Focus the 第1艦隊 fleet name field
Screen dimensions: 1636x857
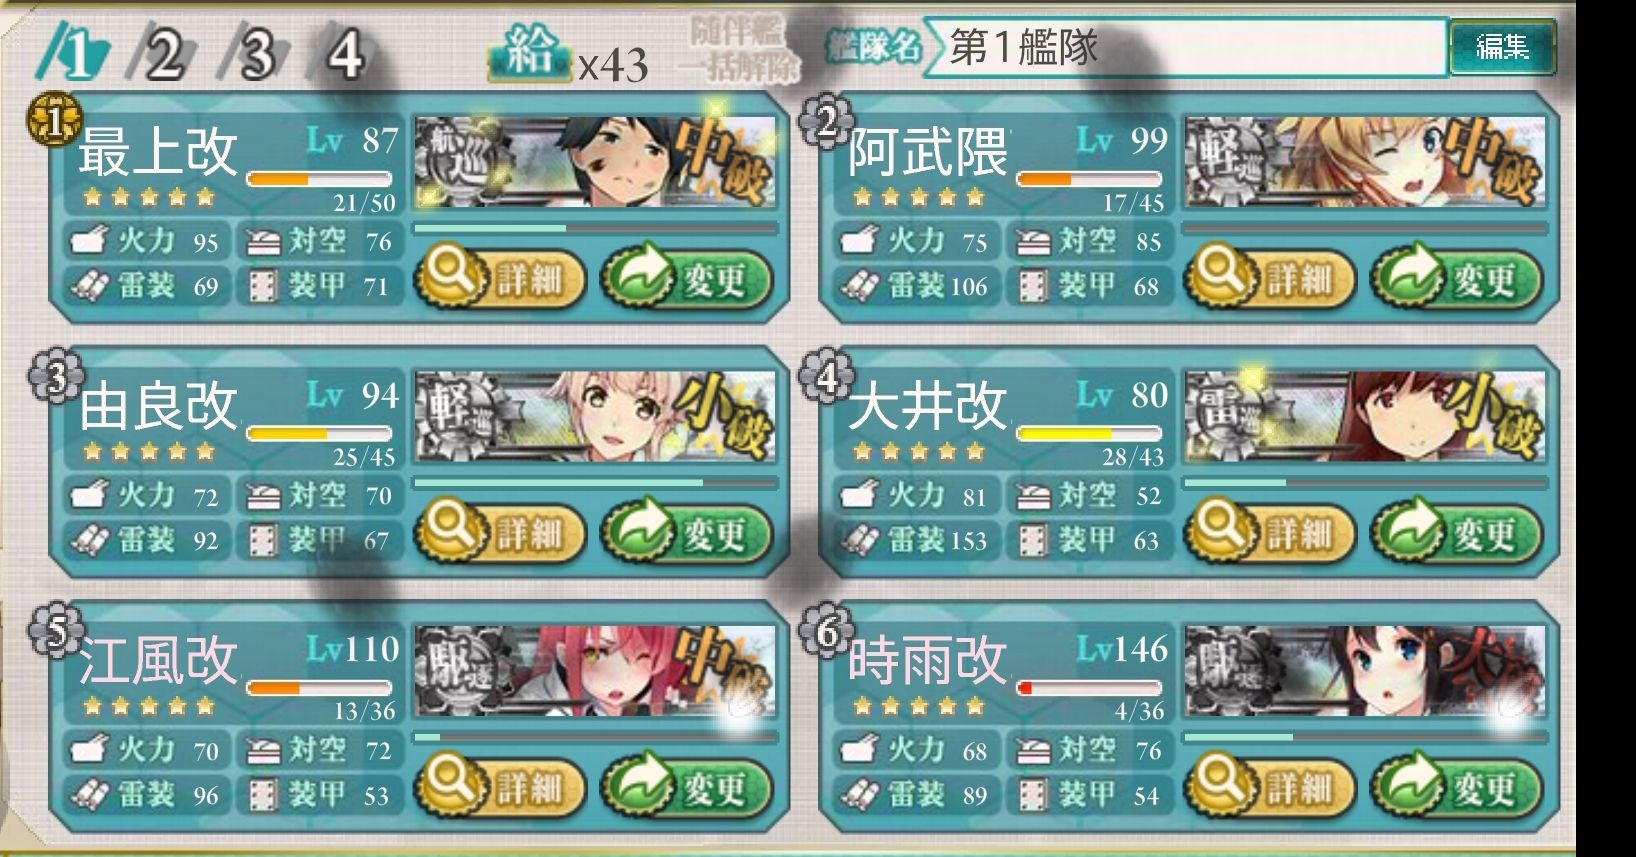(1185, 47)
